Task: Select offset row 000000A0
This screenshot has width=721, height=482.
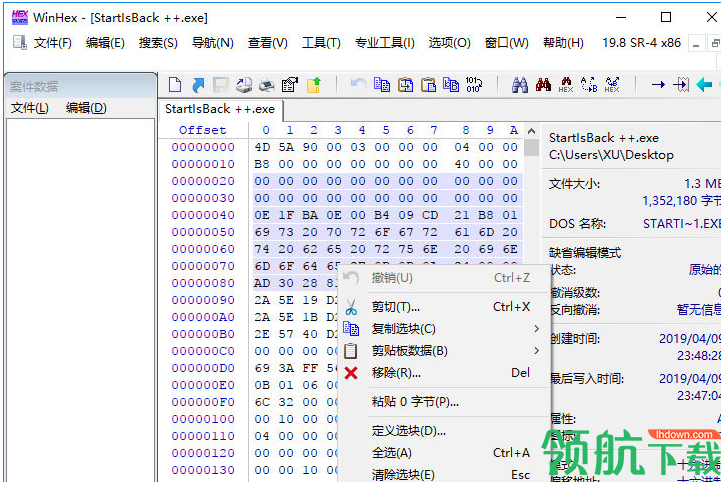Action: click(x=203, y=317)
